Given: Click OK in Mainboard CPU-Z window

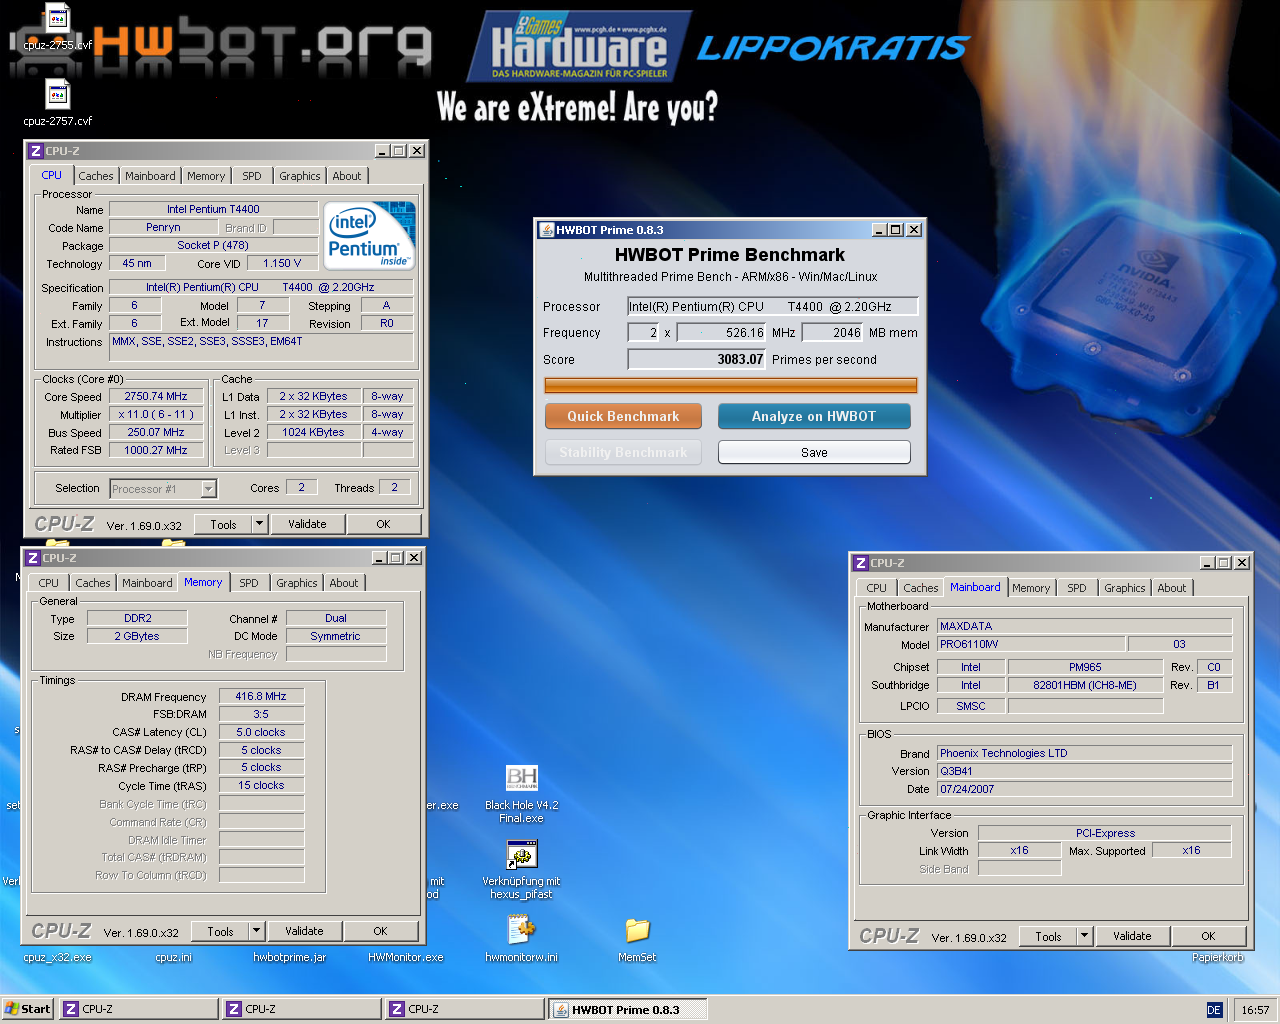Looking at the screenshot, I should click(1208, 936).
